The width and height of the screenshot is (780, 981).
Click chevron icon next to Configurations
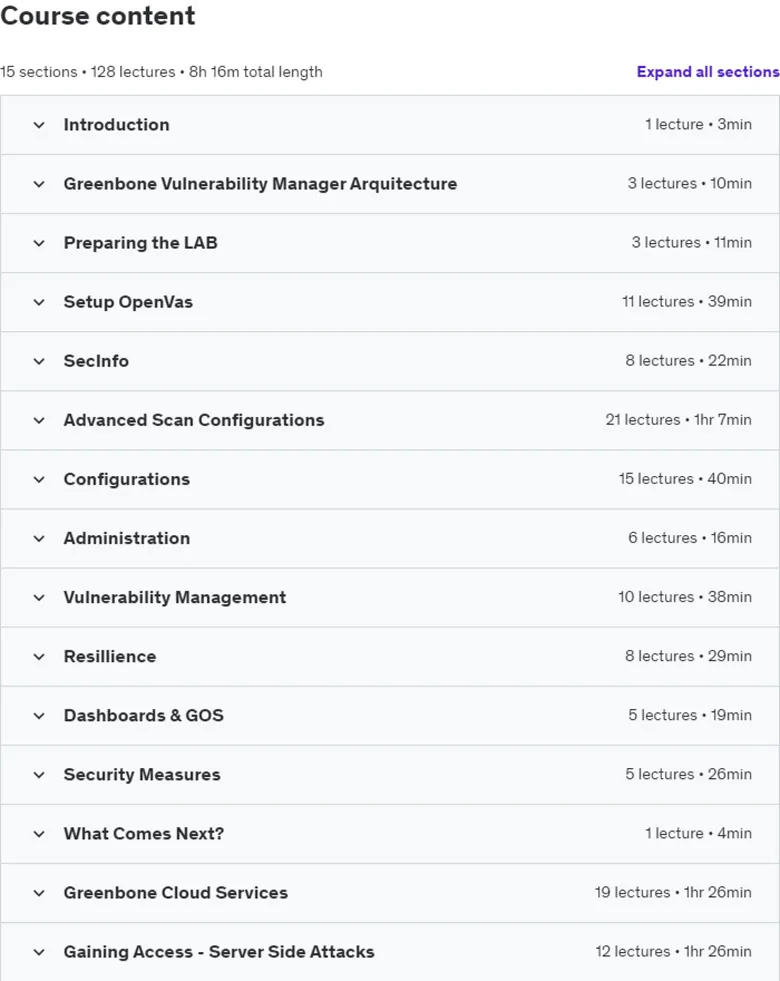click(x=39, y=479)
